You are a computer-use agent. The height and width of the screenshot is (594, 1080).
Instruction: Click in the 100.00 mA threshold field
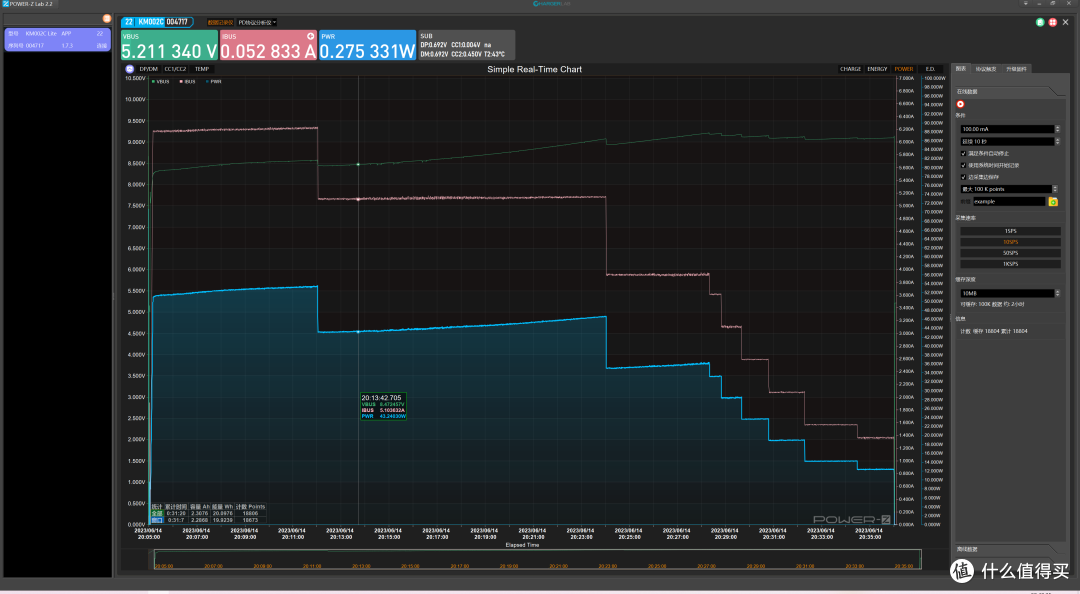pos(1006,129)
